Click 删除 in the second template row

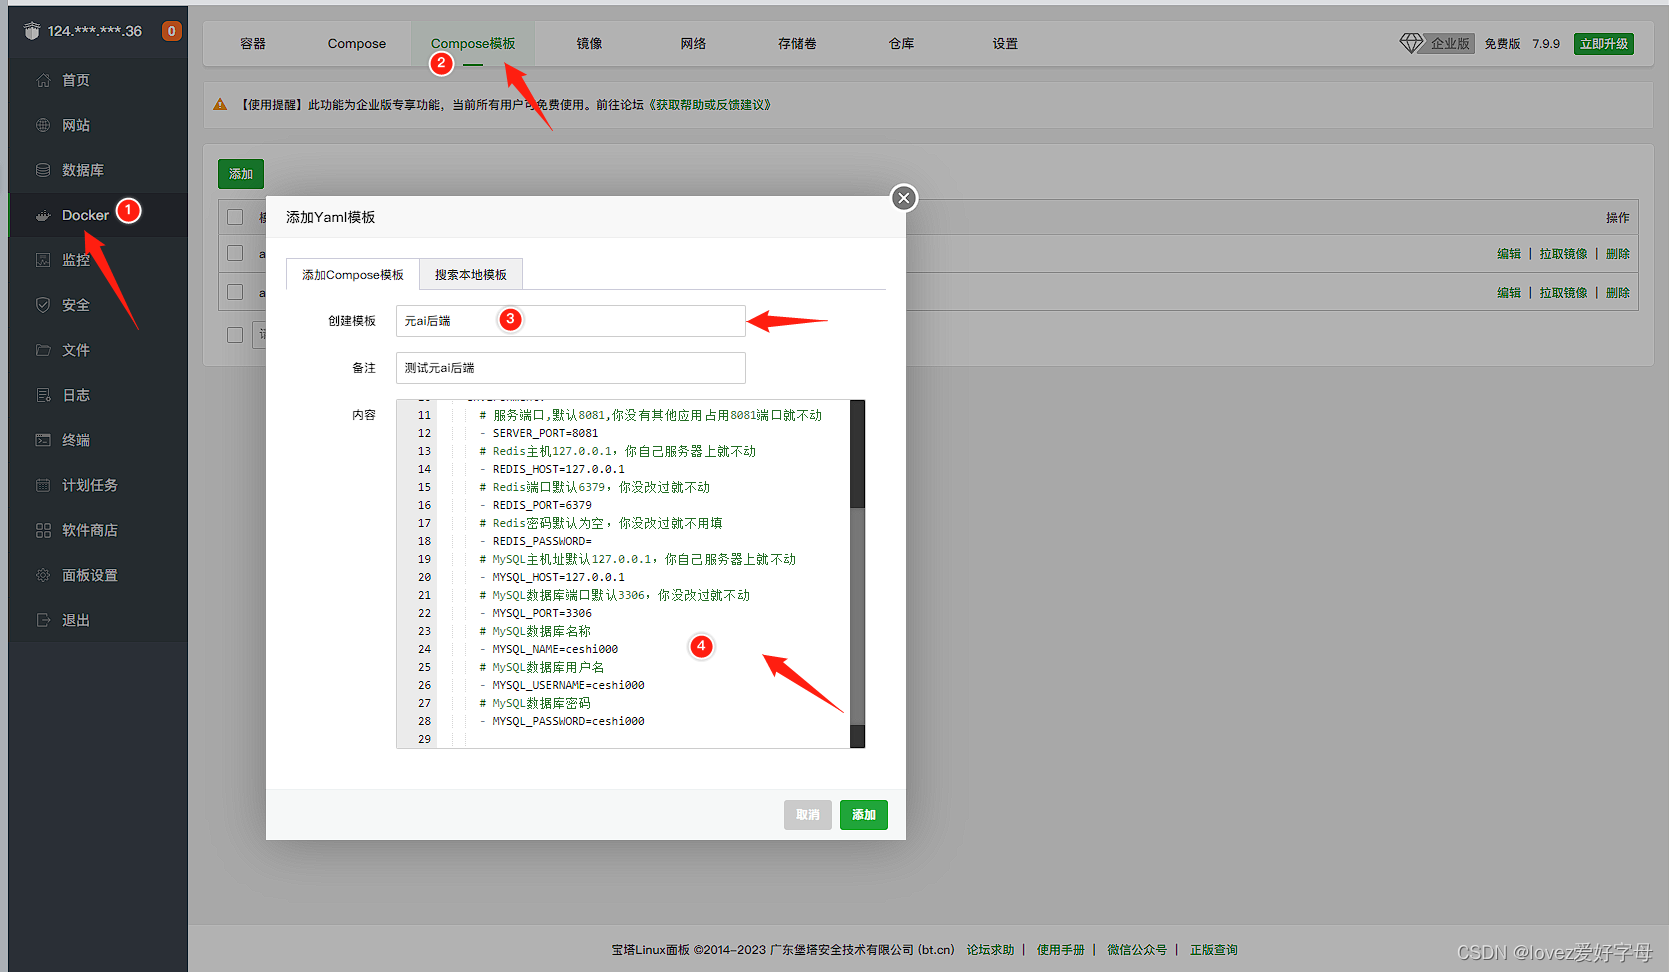click(1618, 293)
